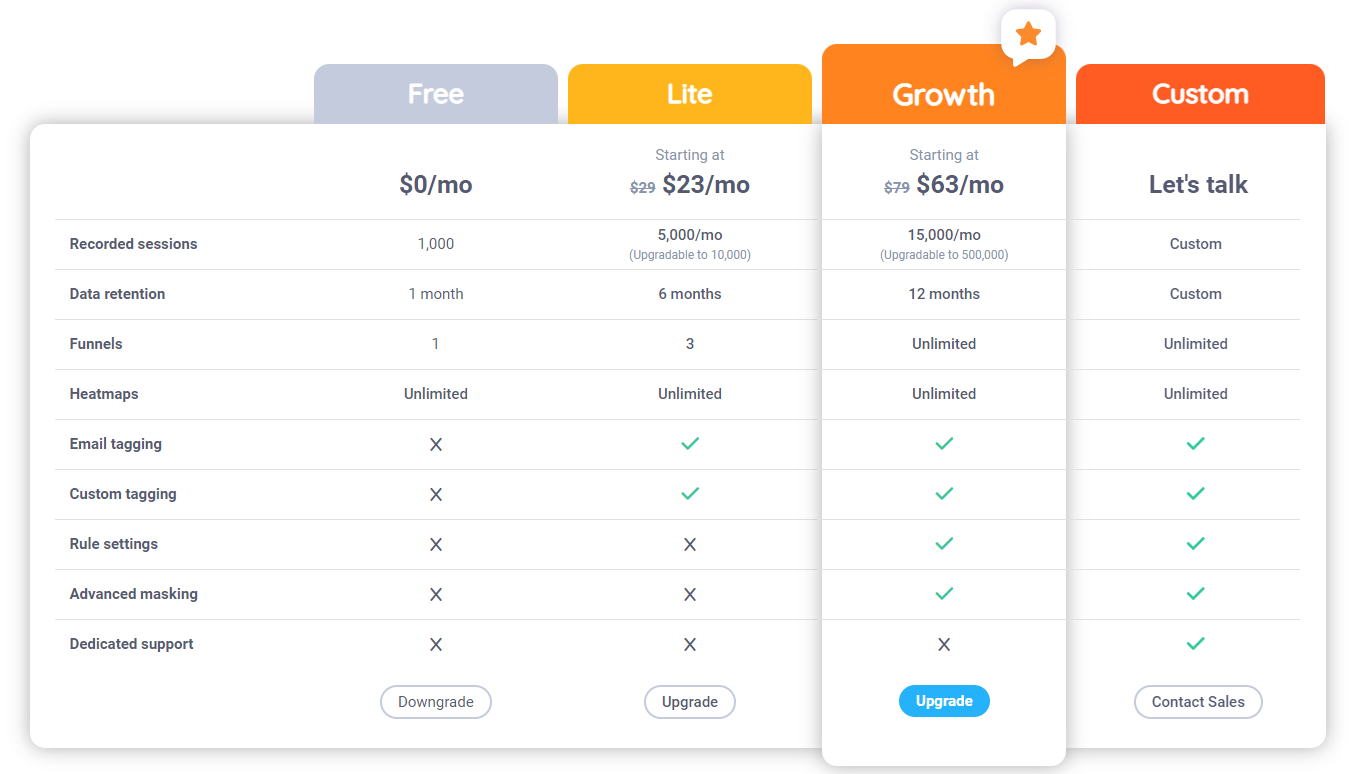Image resolution: width=1354 pixels, height=774 pixels.
Task: Click the star badge above Growth plan
Action: point(1028,35)
